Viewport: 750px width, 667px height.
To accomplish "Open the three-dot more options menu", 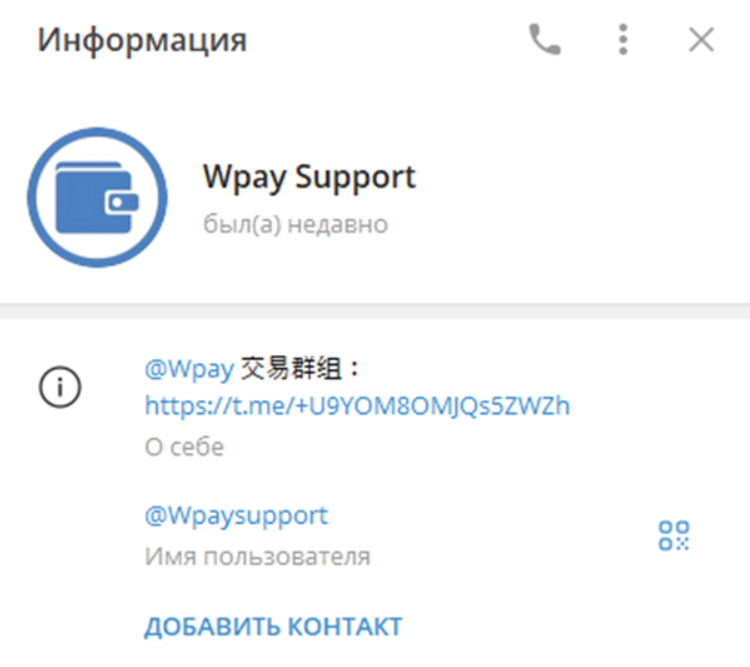I will (x=623, y=39).
